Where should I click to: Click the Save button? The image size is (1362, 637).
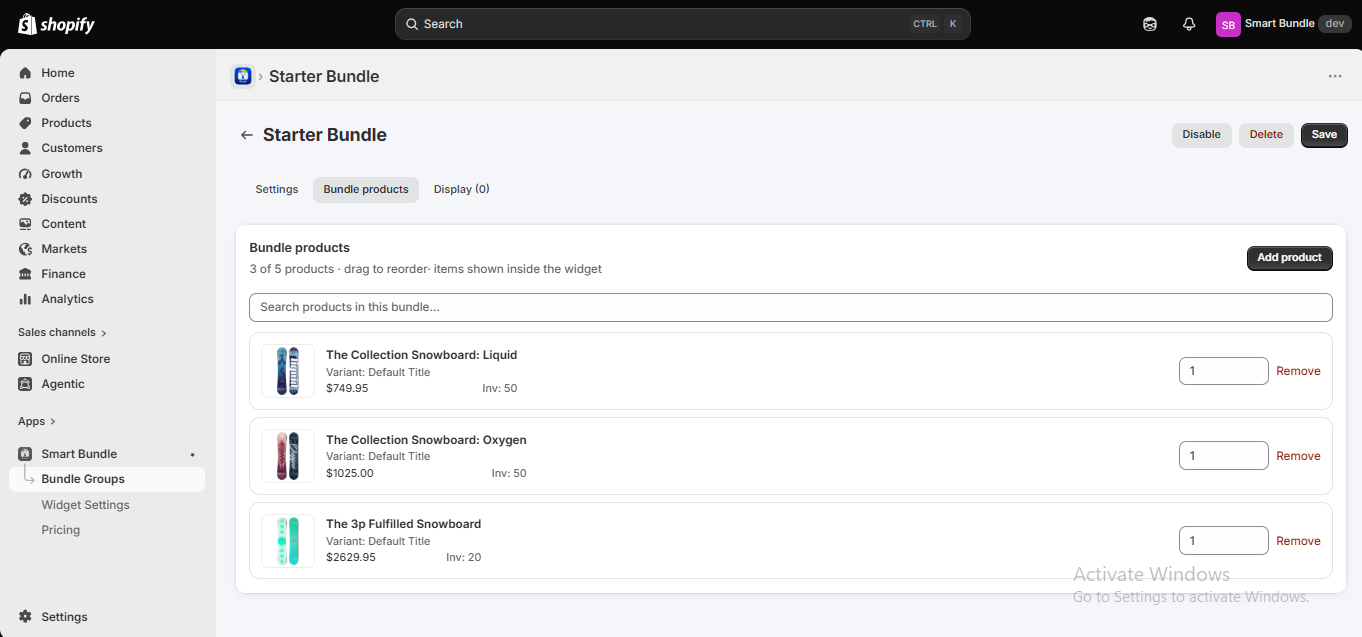coord(1324,135)
